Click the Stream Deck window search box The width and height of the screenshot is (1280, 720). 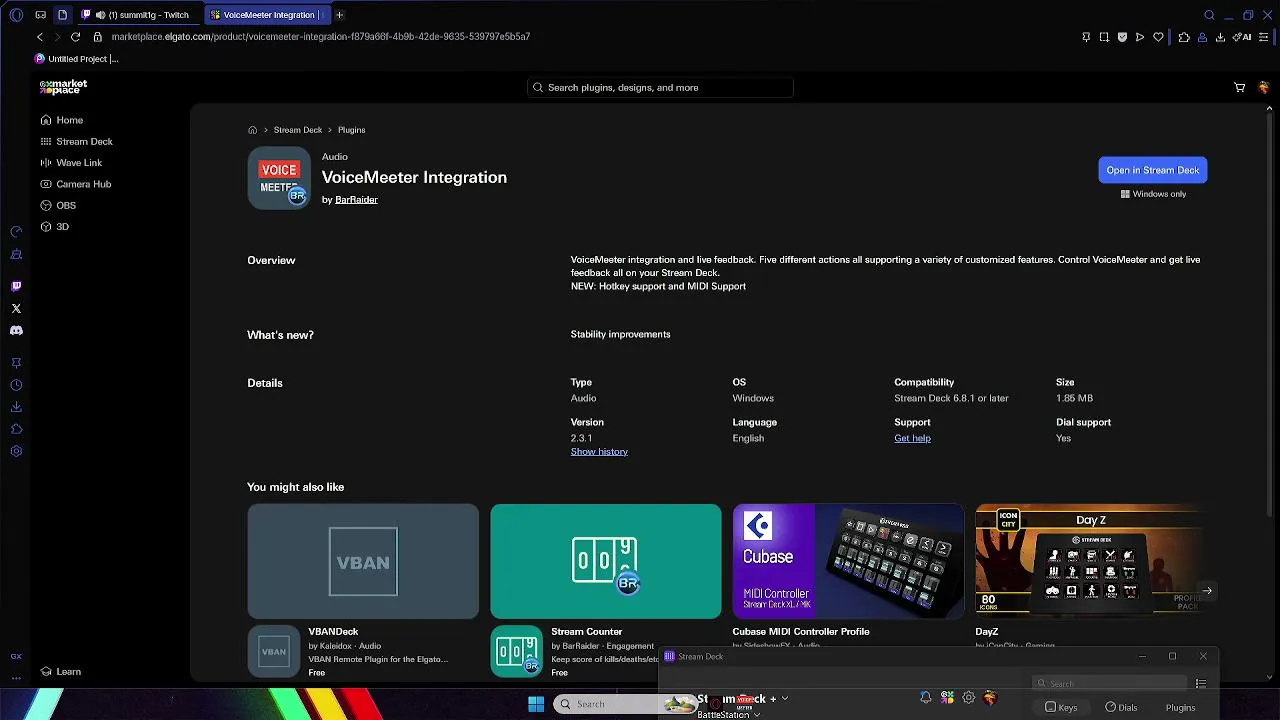point(1109,684)
